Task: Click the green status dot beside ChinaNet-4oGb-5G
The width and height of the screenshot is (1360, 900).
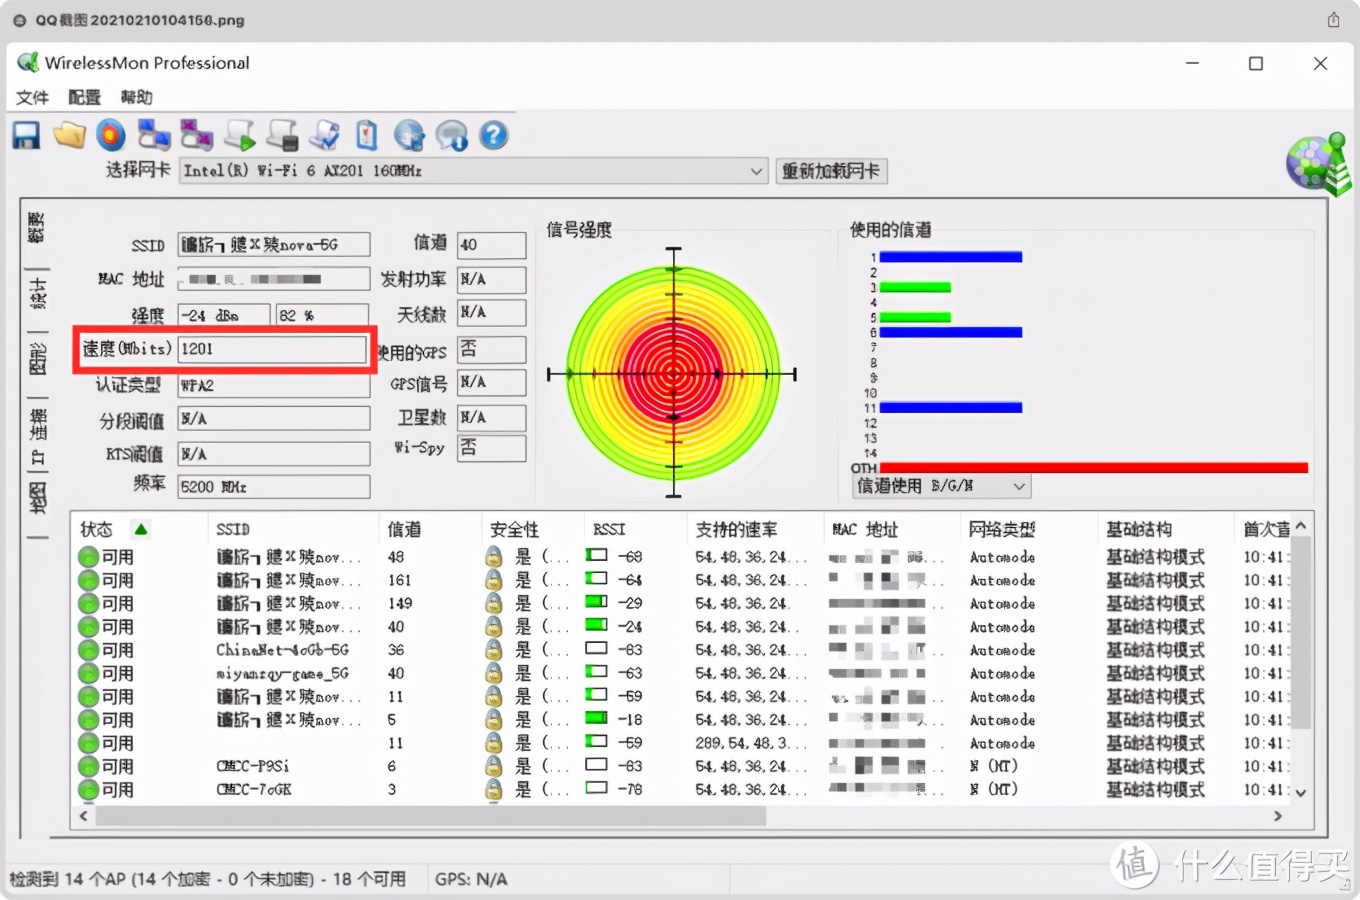Action: click(88, 650)
